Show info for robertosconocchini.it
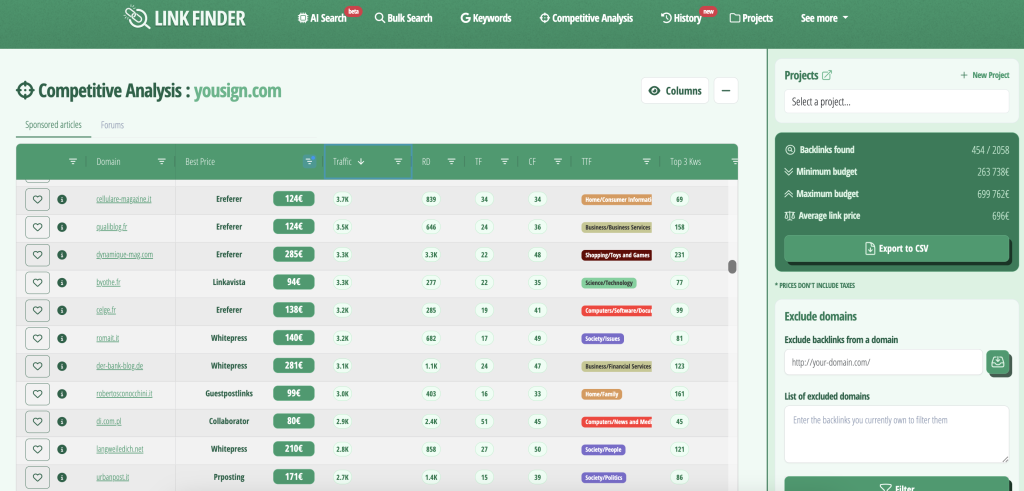 [62, 394]
